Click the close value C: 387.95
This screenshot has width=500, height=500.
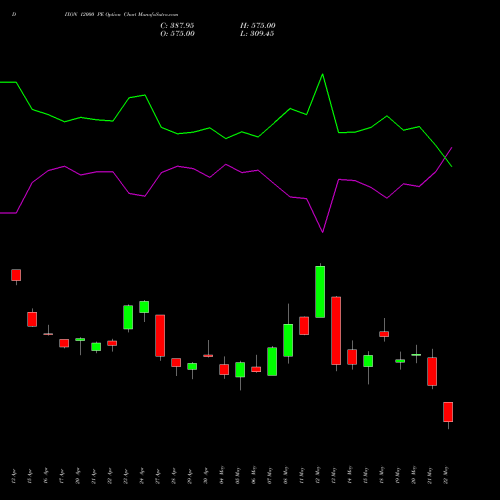pyautogui.click(x=177, y=26)
